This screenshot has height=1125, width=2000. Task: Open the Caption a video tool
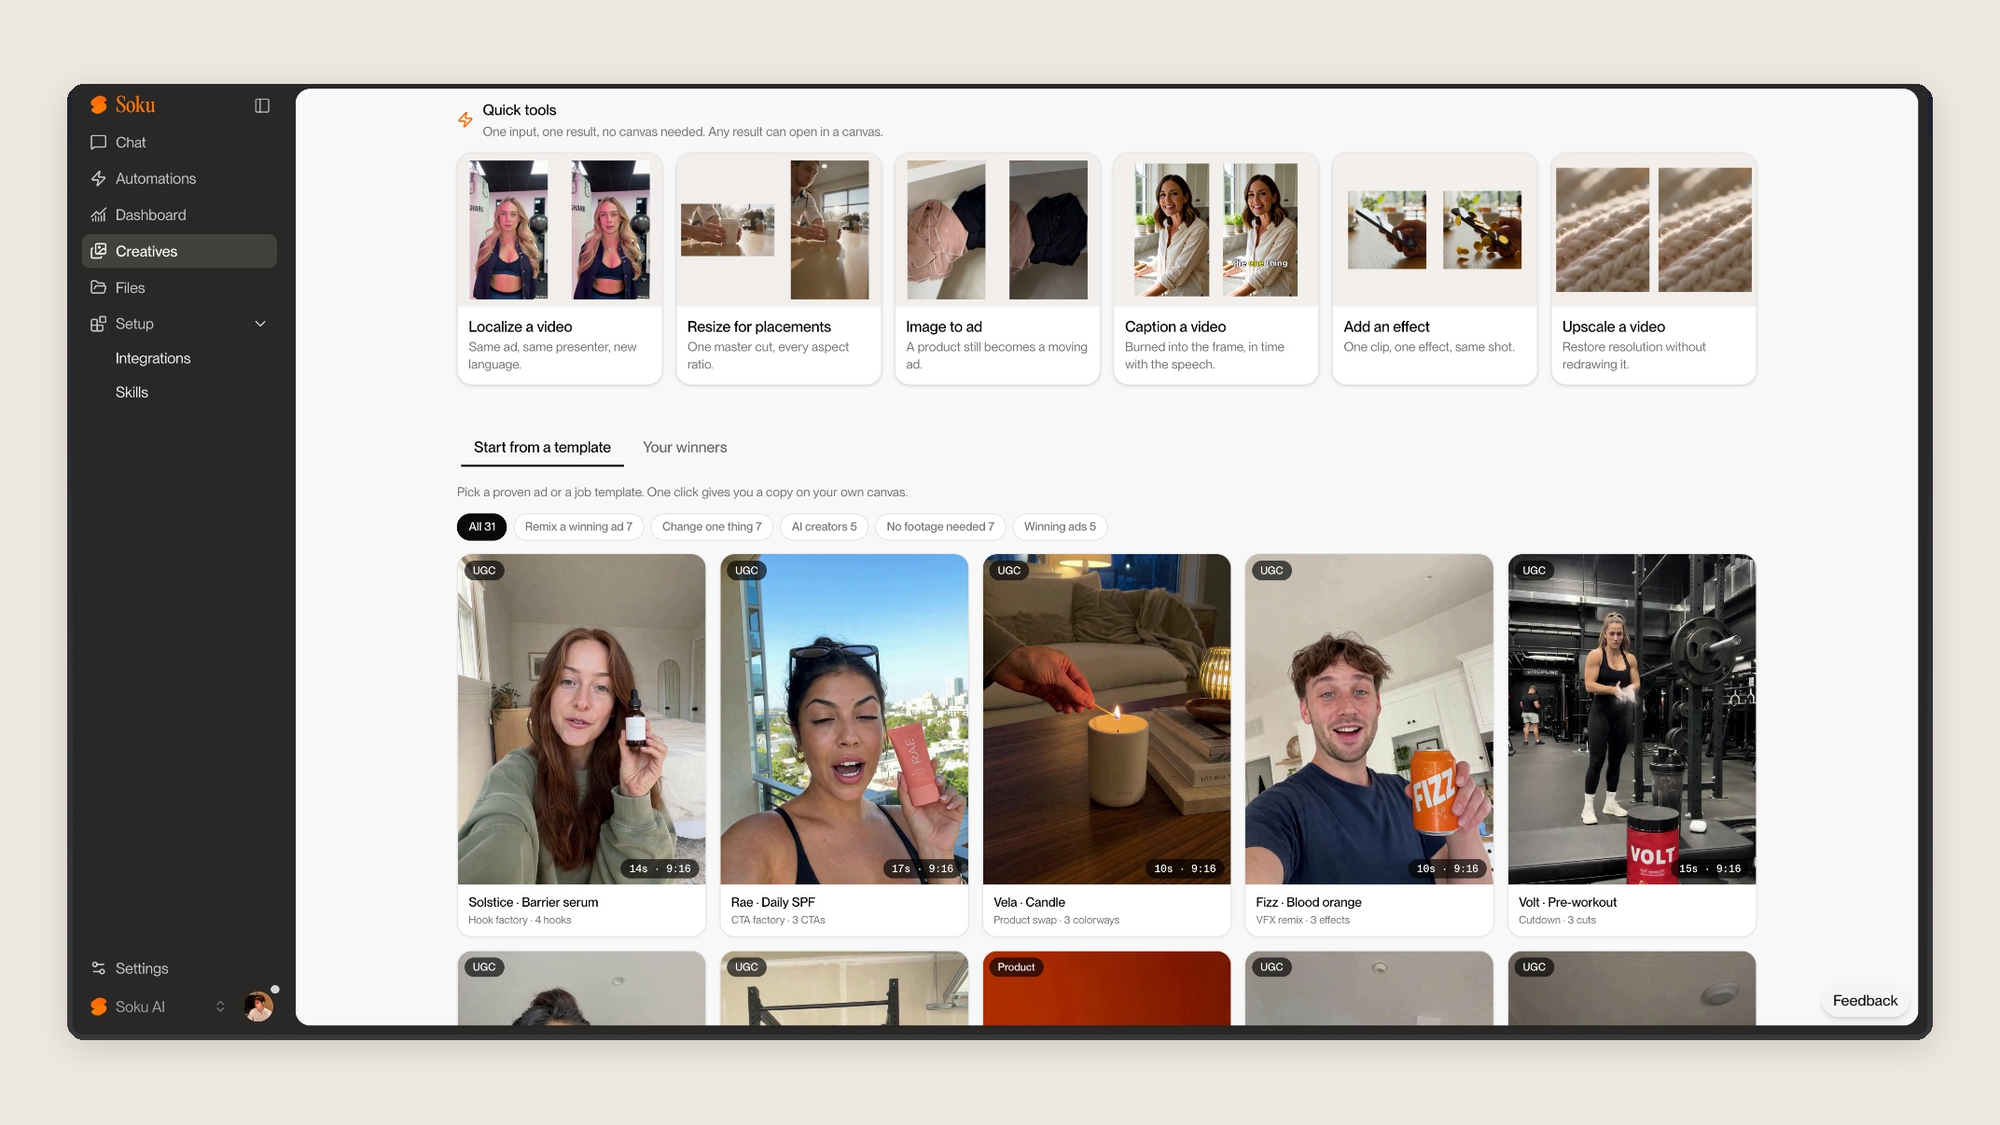(x=1216, y=268)
